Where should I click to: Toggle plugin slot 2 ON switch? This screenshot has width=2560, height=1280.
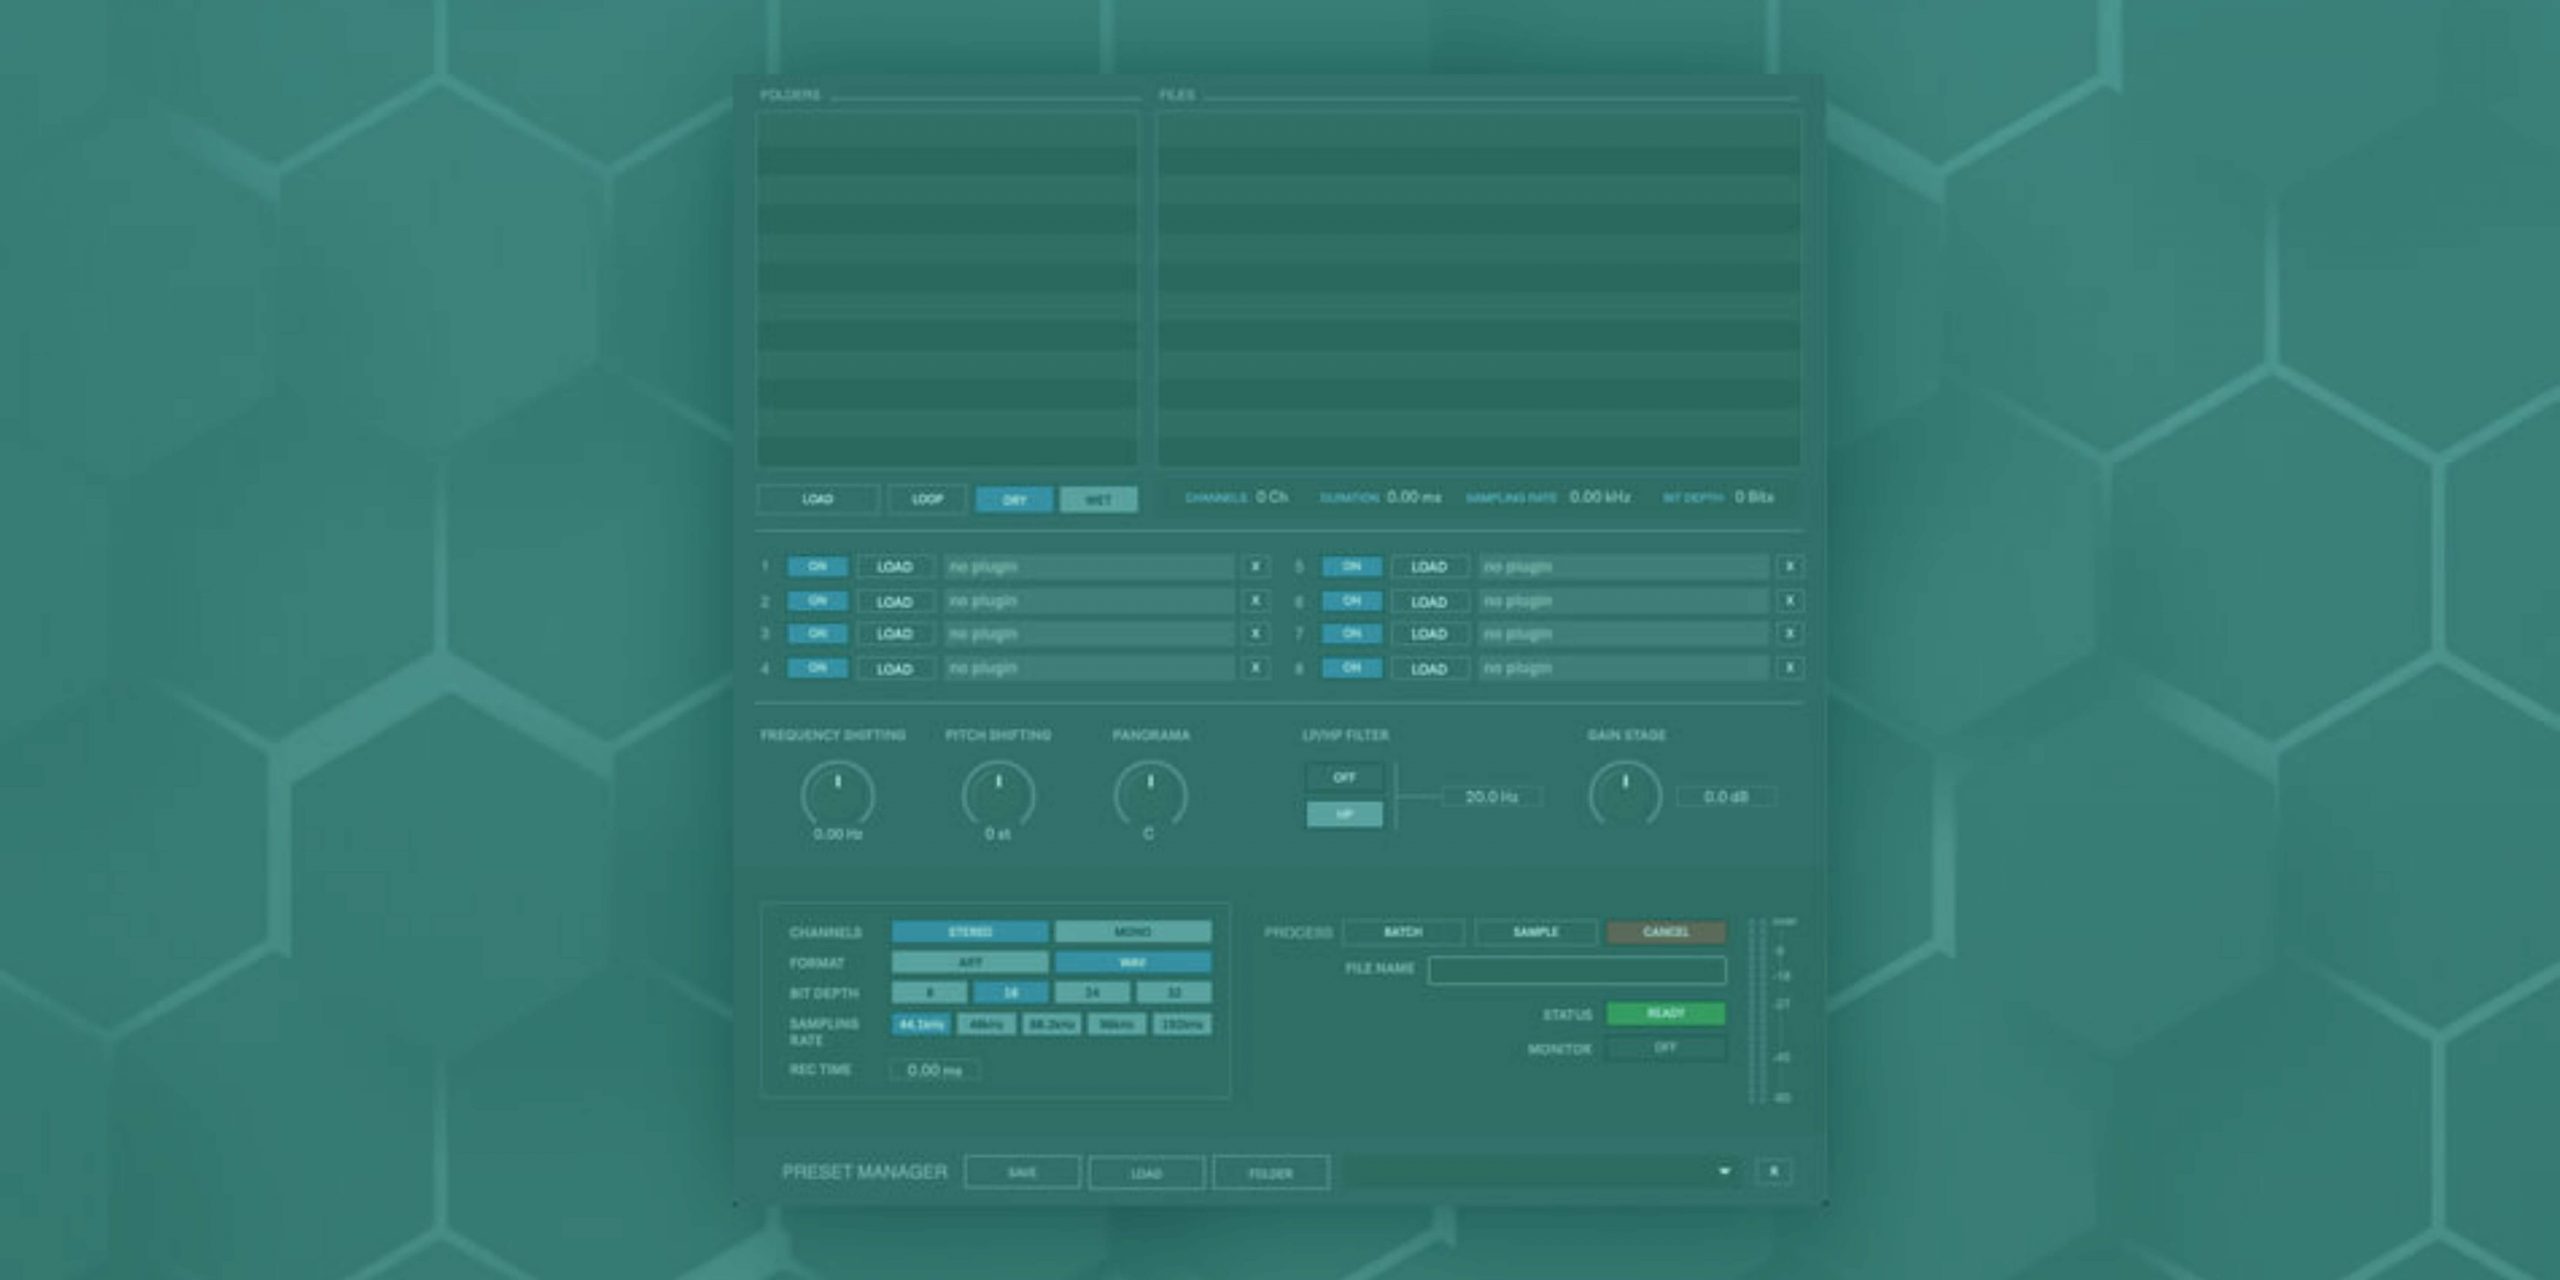click(x=817, y=601)
